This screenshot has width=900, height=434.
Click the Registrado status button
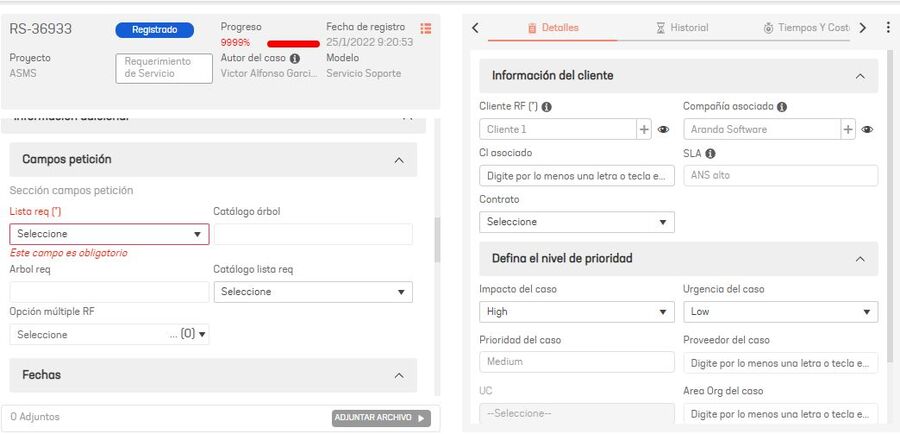(x=154, y=30)
